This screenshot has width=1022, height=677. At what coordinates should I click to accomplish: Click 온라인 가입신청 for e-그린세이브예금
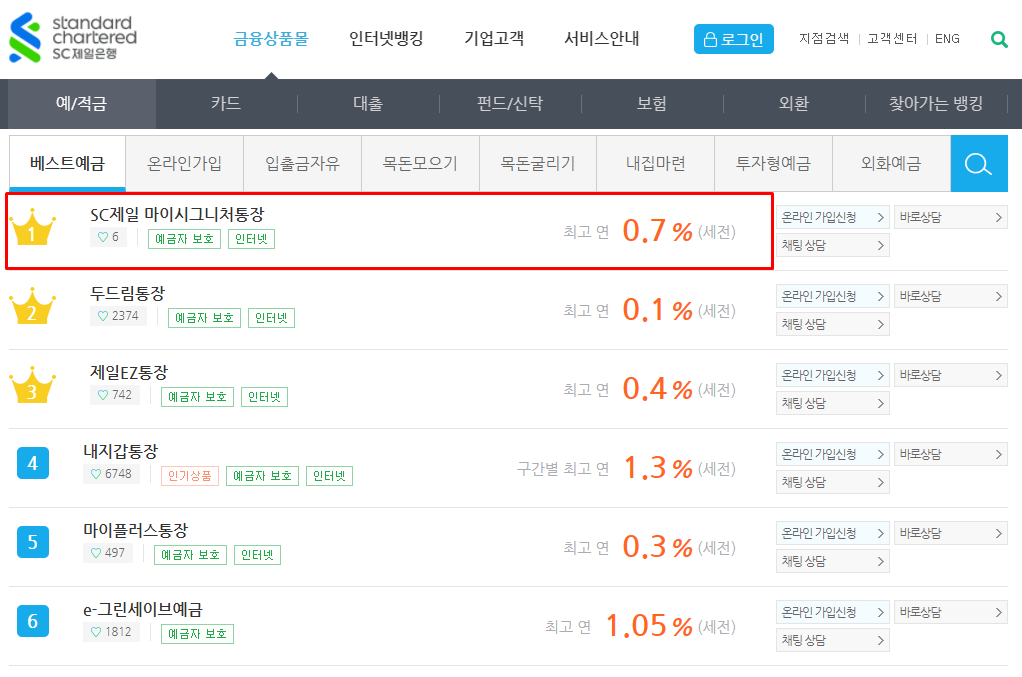click(x=833, y=612)
